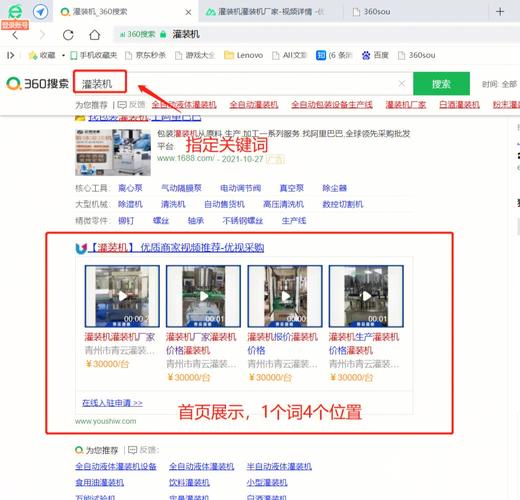Open 半自动液体灌装机 related search
The image size is (520, 500).
tap(279, 466)
